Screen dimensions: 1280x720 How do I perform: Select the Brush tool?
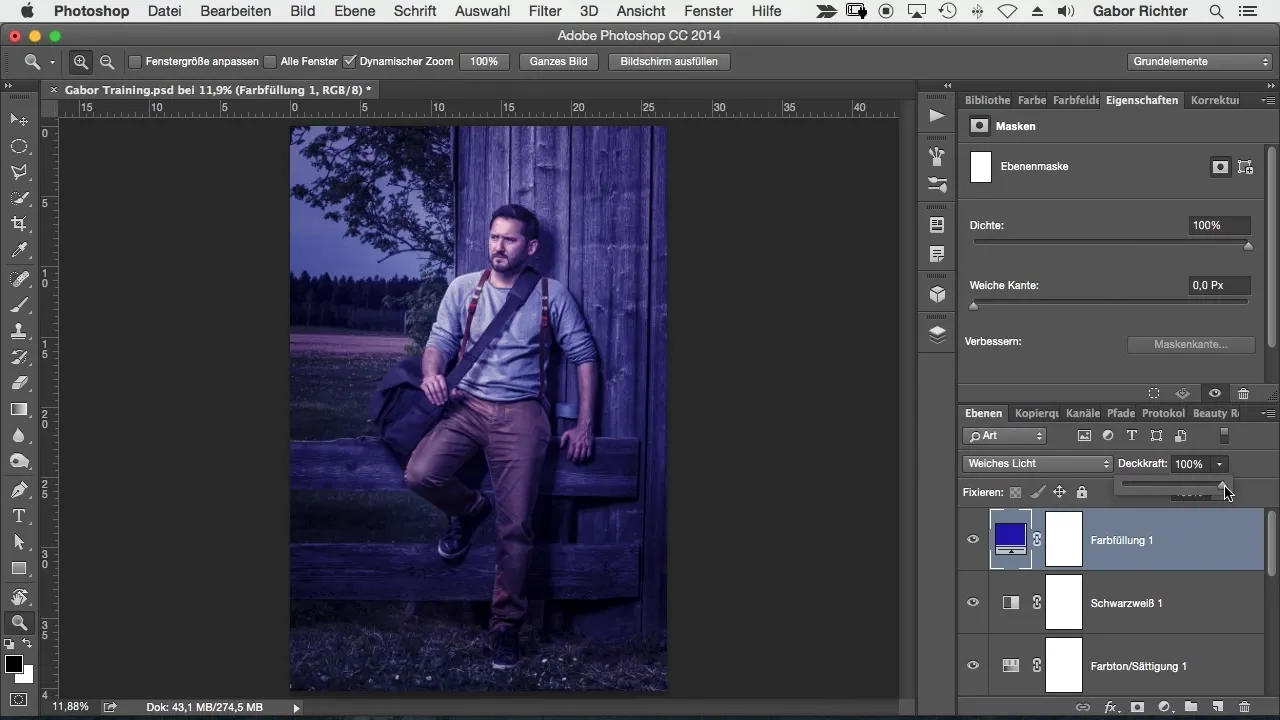pyautogui.click(x=19, y=305)
